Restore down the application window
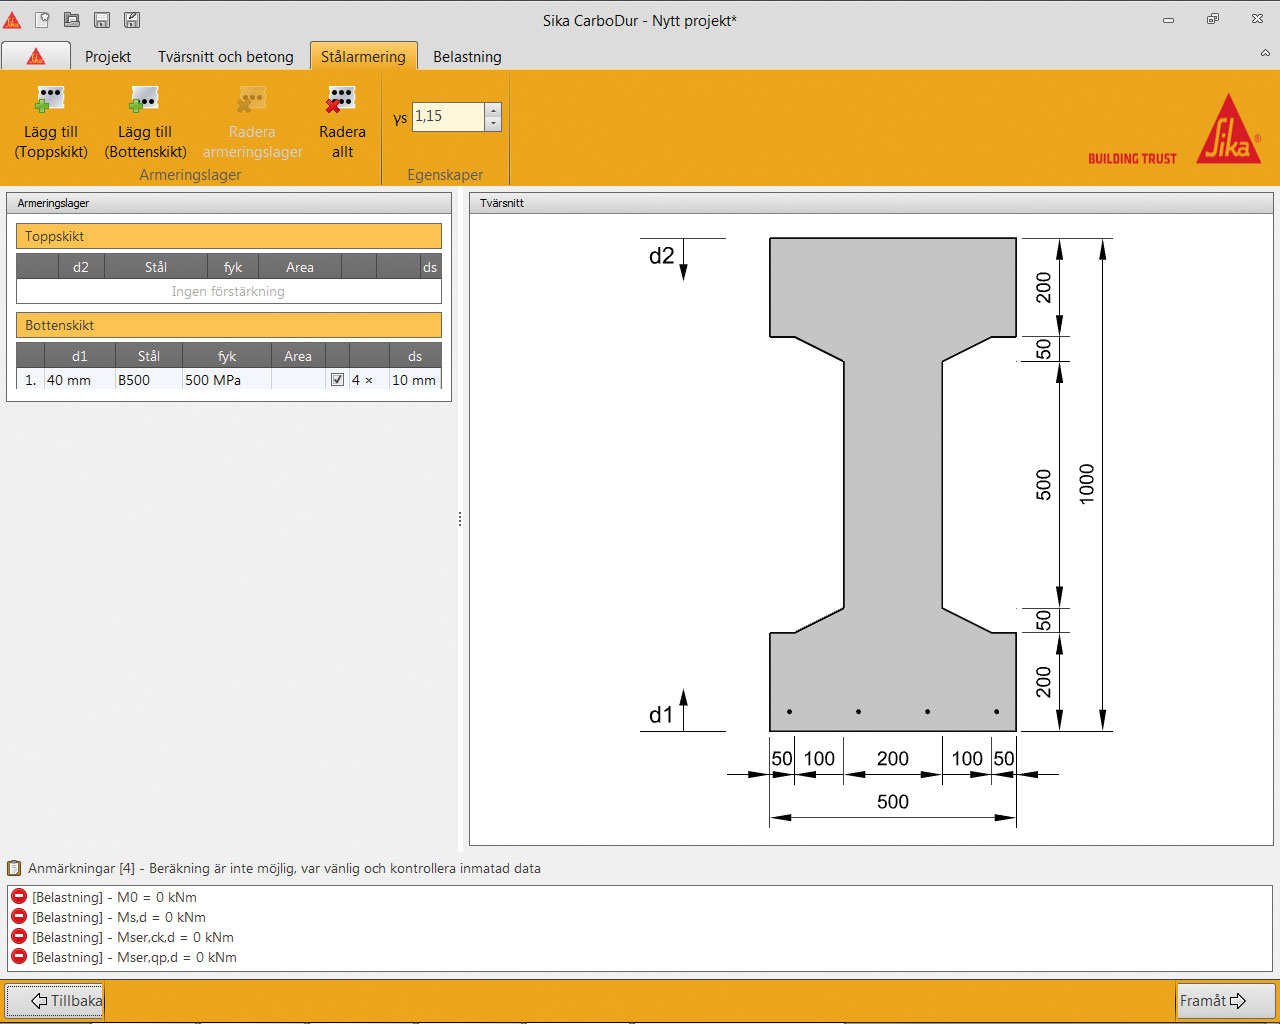 click(1213, 19)
